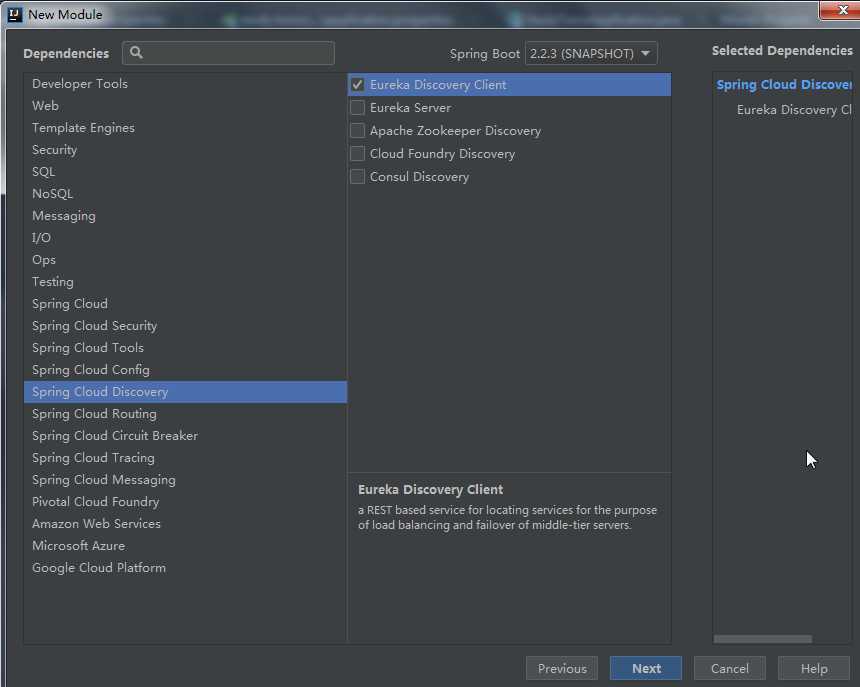Open Google Cloud Platform category
The height and width of the screenshot is (687, 860).
tap(185, 567)
